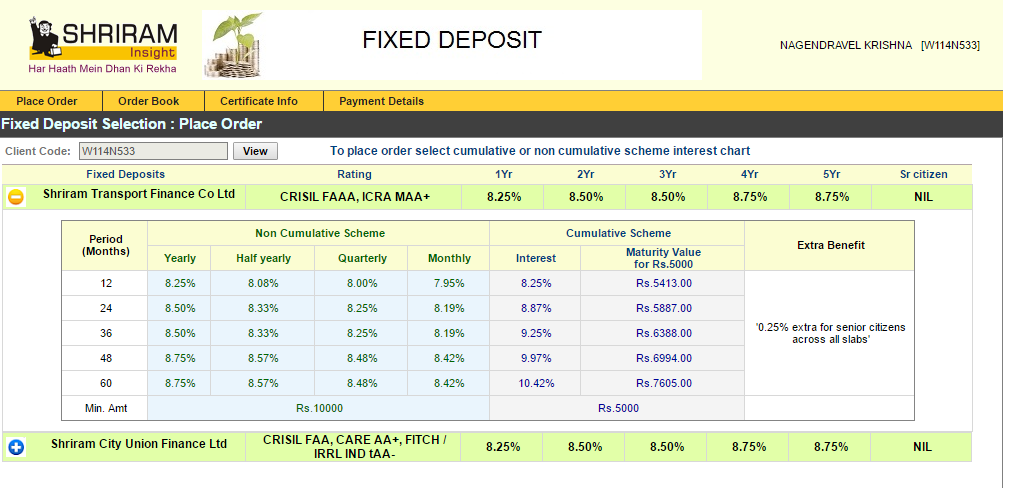Expand Shriram City Union Finance with the plus icon
The image size is (1011, 488).
(x=16, y=447)
